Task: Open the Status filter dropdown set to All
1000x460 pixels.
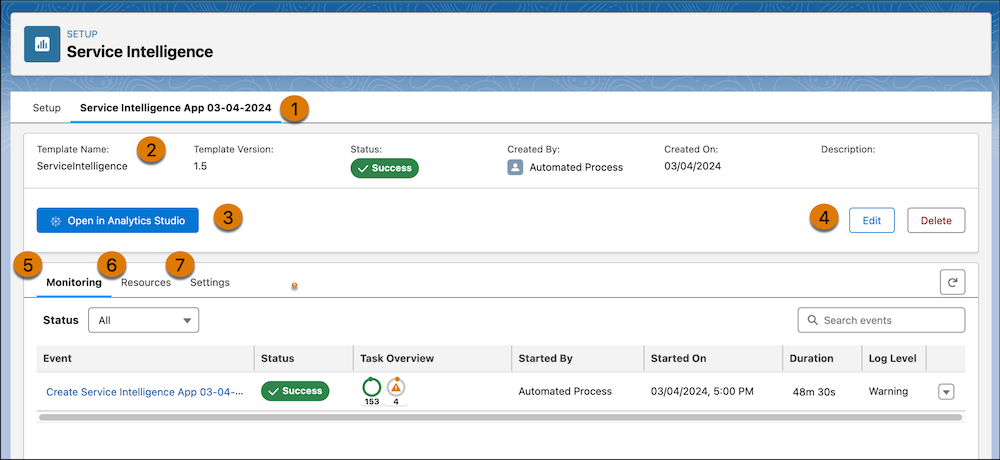Action: [x=143, y=320]
